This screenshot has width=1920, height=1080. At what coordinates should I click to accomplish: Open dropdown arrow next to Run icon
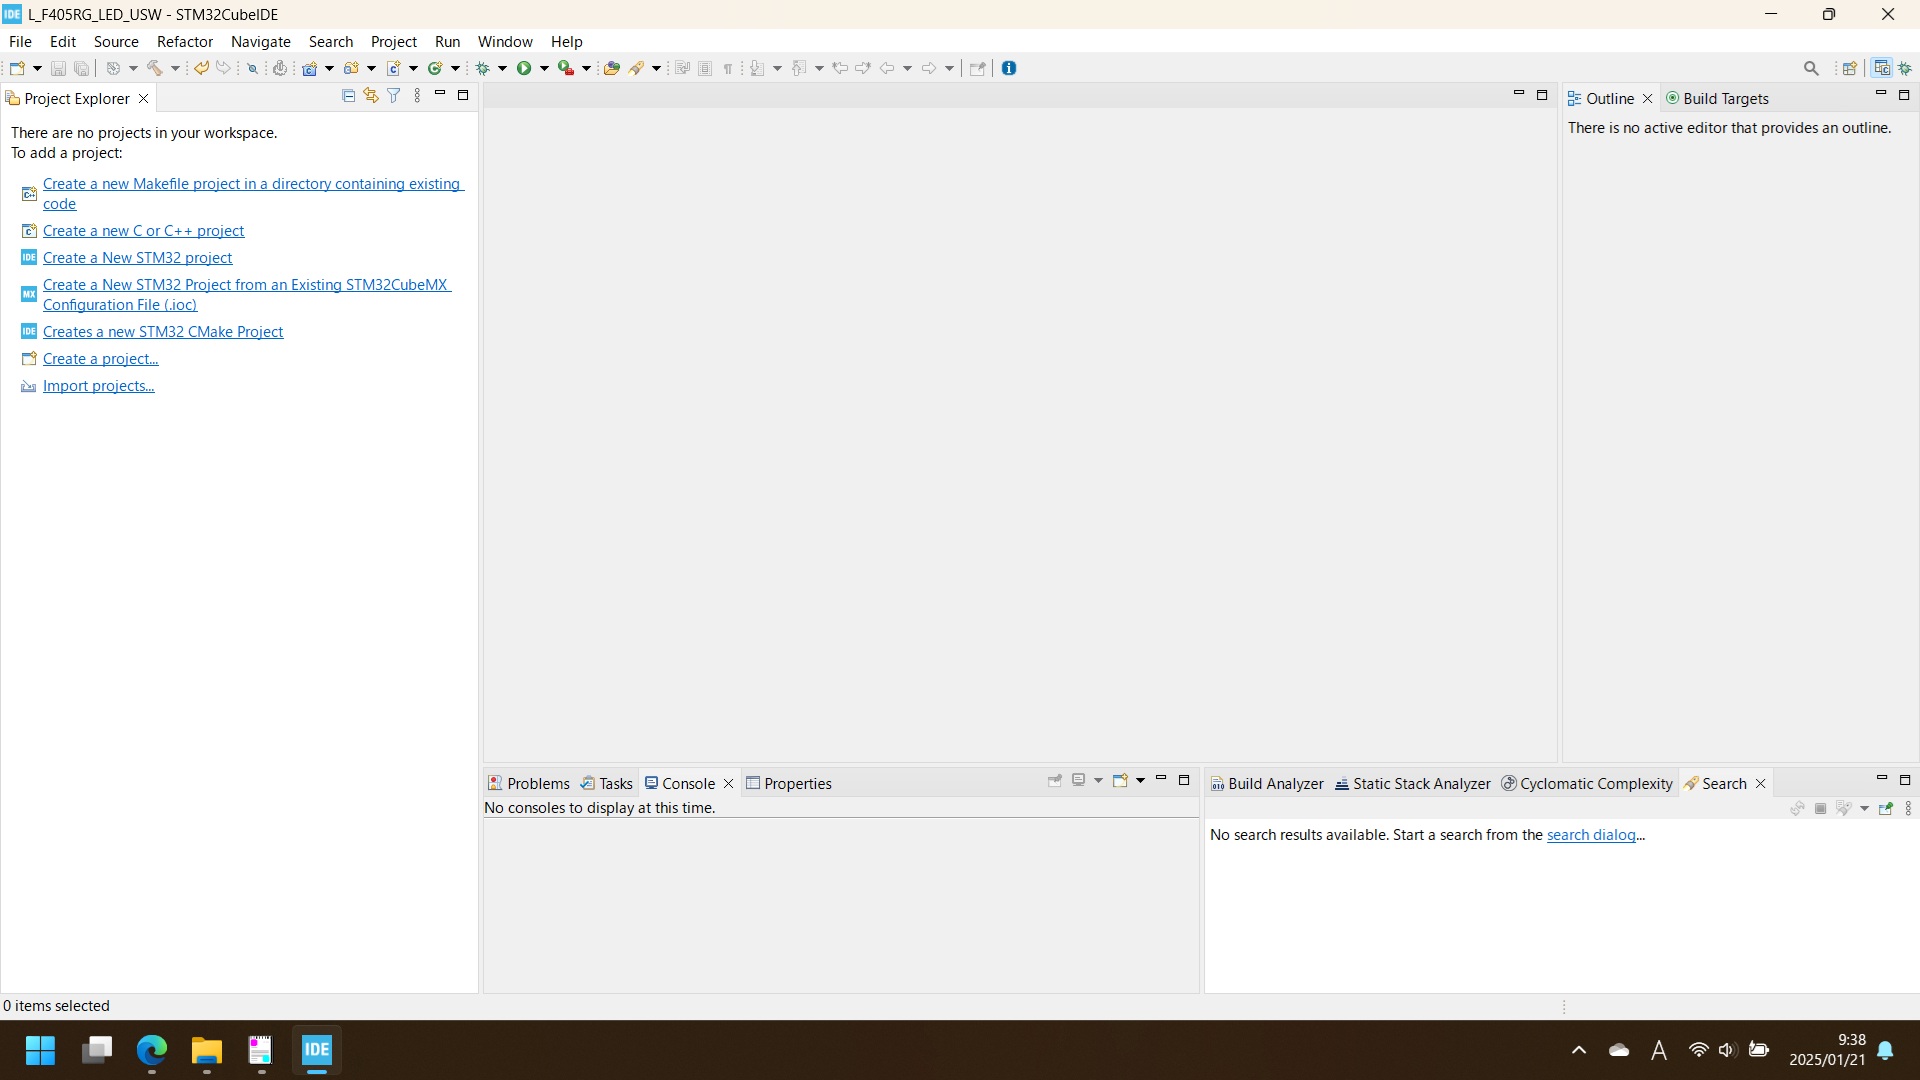click(544, 68)
